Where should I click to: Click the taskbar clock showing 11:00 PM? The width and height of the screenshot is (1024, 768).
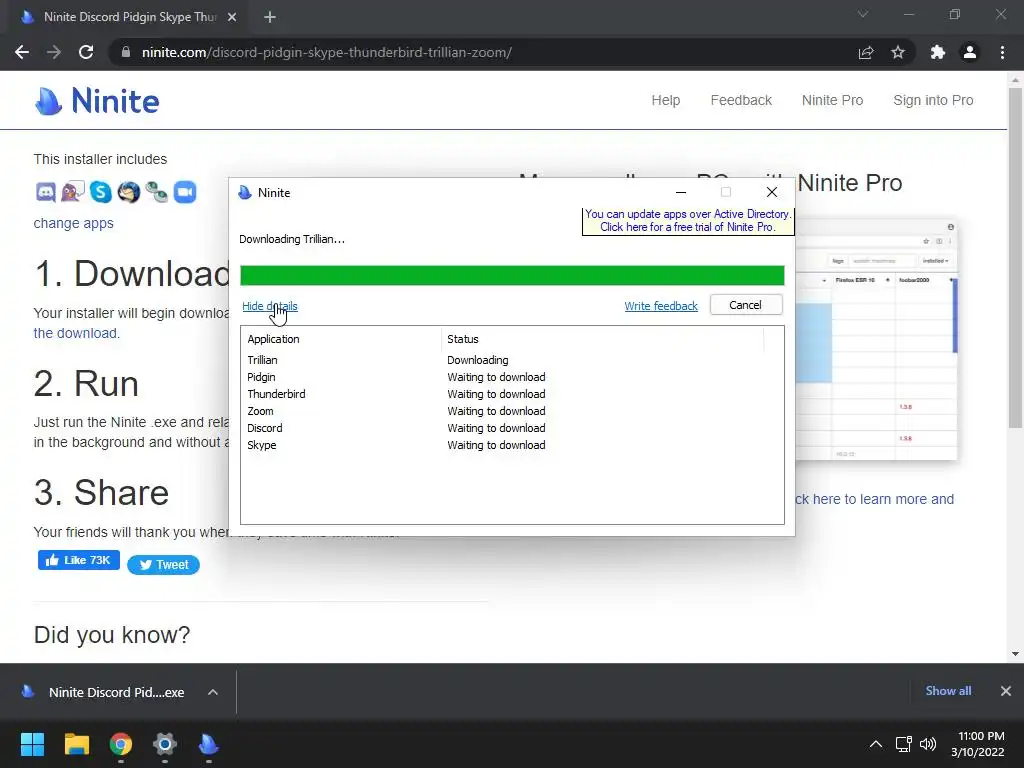[x=978, y=744]
